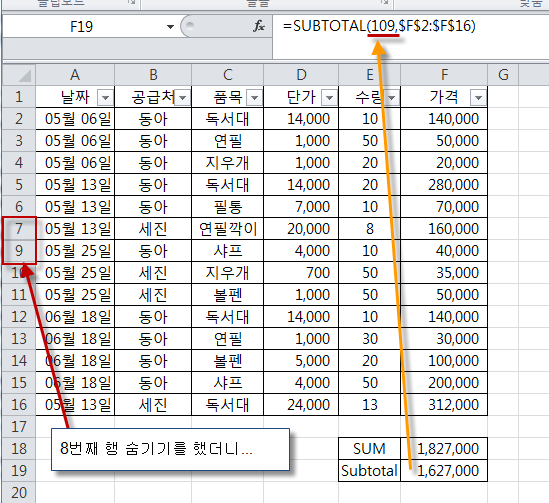Viewport: 549px width, 503px height.
Task: Select row 16 header
Action: 19,405
